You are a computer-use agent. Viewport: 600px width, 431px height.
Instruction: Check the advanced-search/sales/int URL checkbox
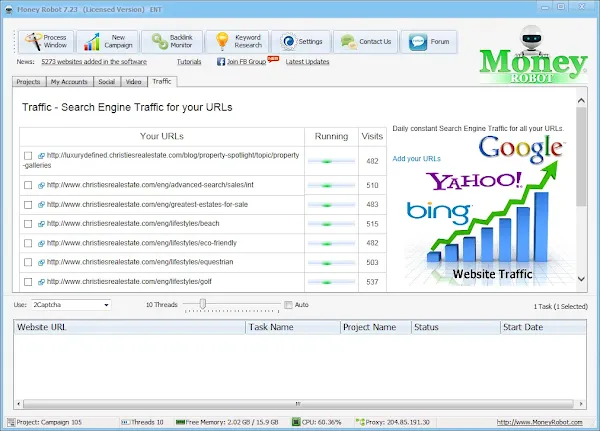click(x=28, y=185)
